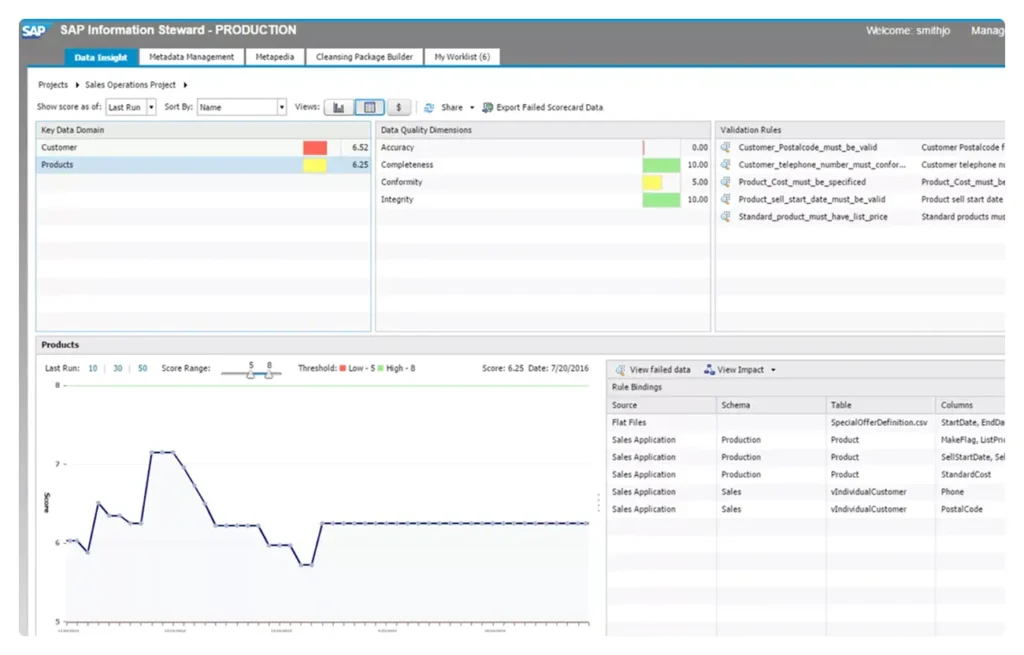This screenshot has height=655, width=1024.
Task: Select the grid view icon next to Views
Action: [x=371, y=107]
